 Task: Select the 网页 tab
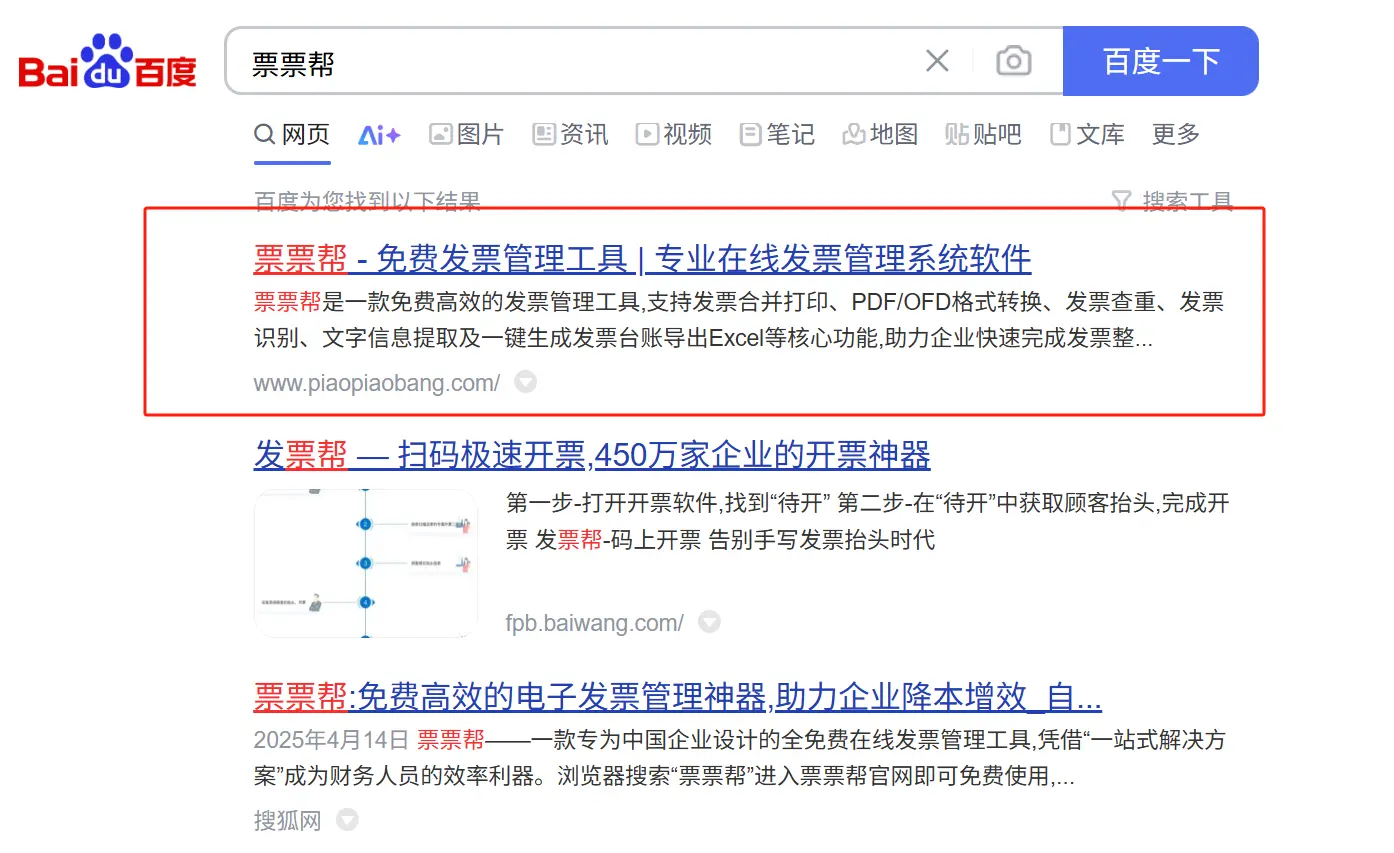click(x=292, y=135)
